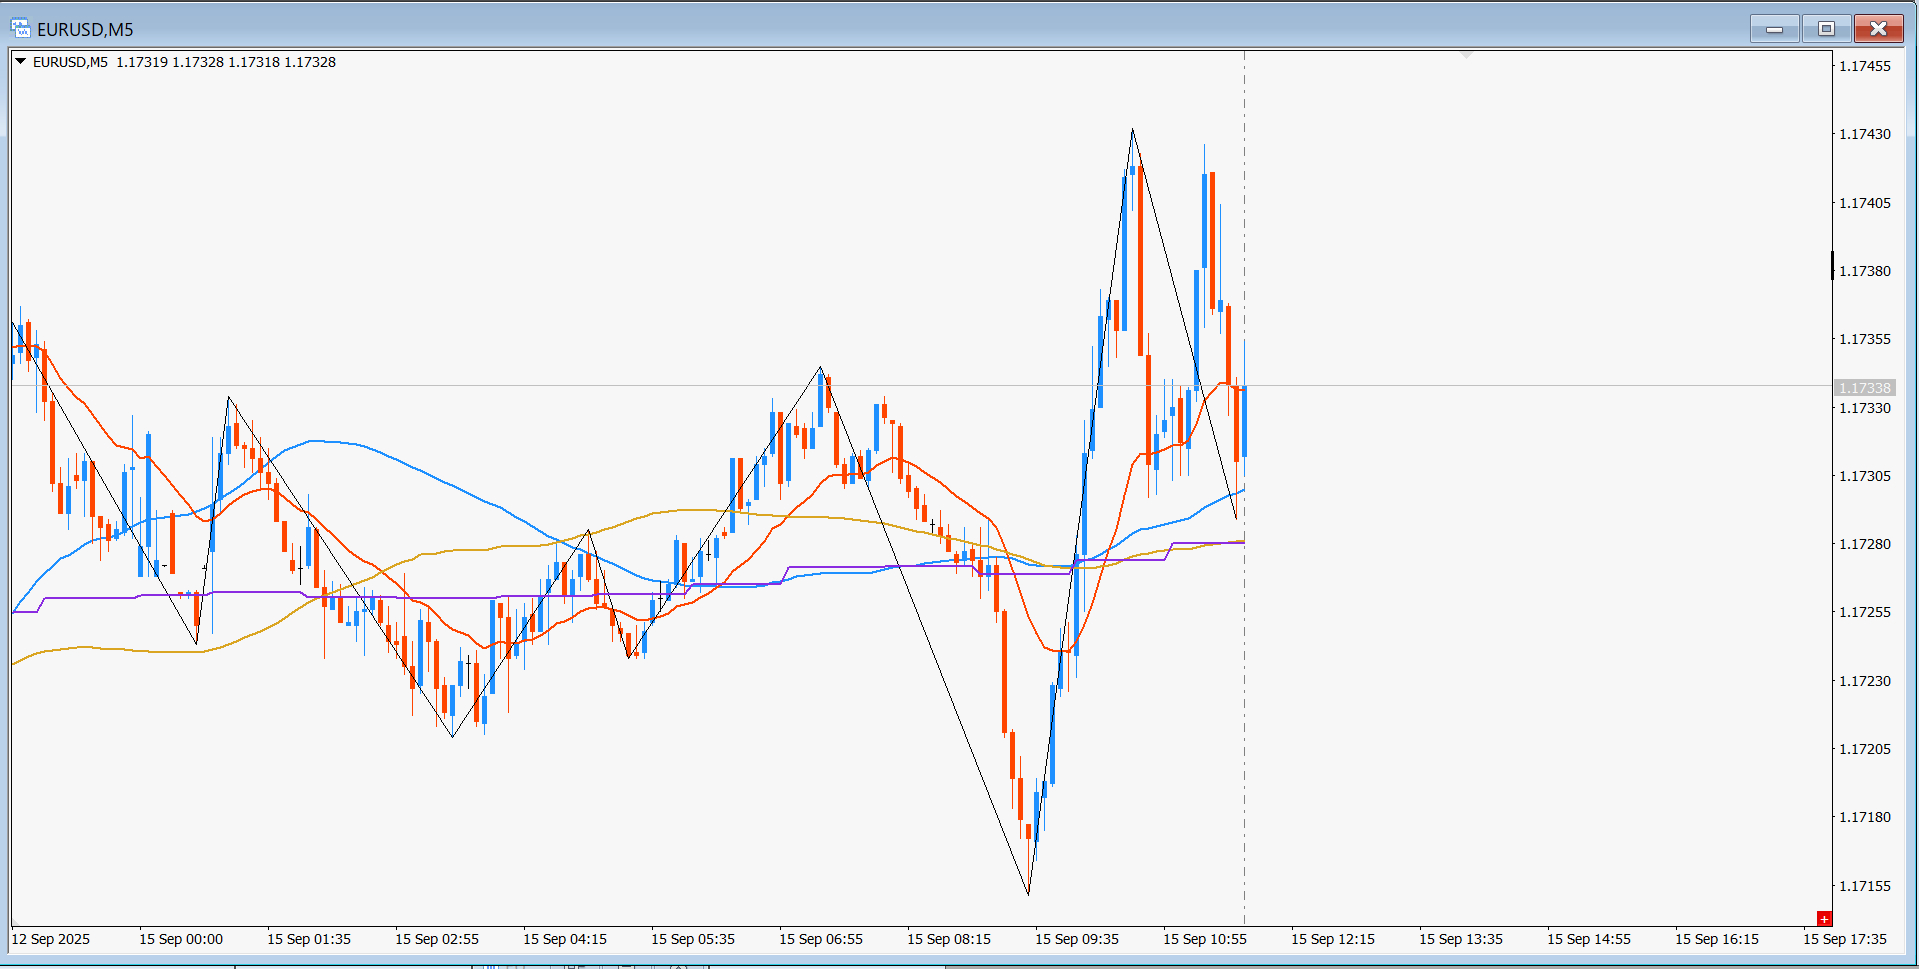
Task: Click time label 15 Sep 00:00
Action: 181,939
